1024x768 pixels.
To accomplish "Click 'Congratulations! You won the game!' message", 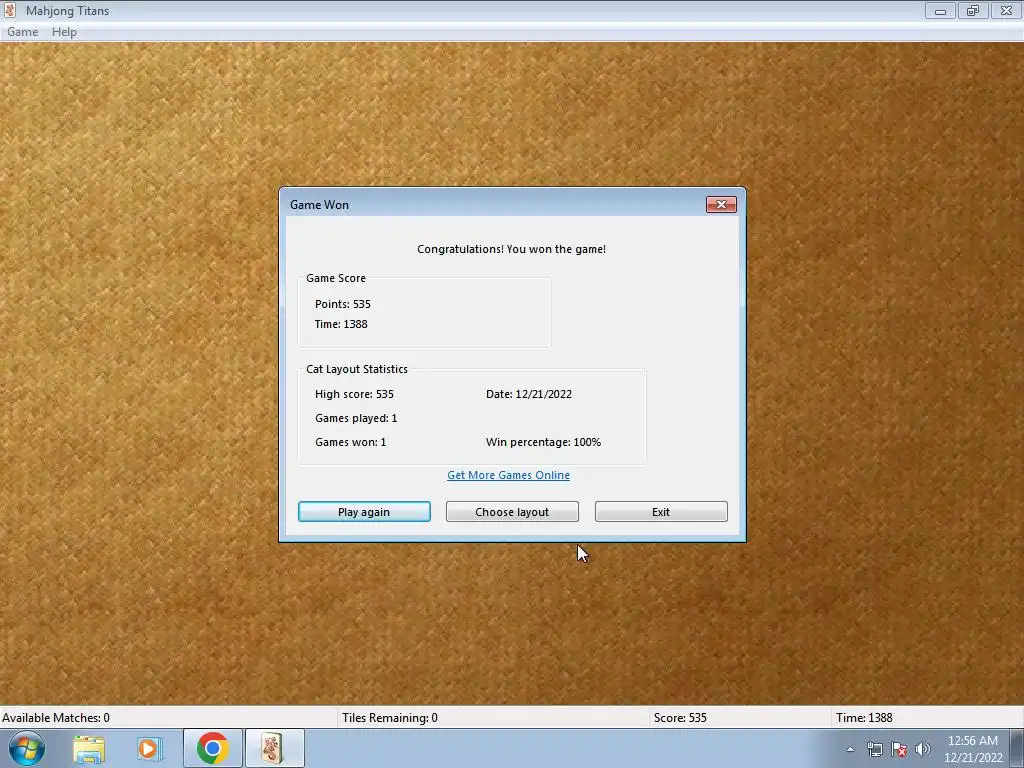I will point(511,249).
